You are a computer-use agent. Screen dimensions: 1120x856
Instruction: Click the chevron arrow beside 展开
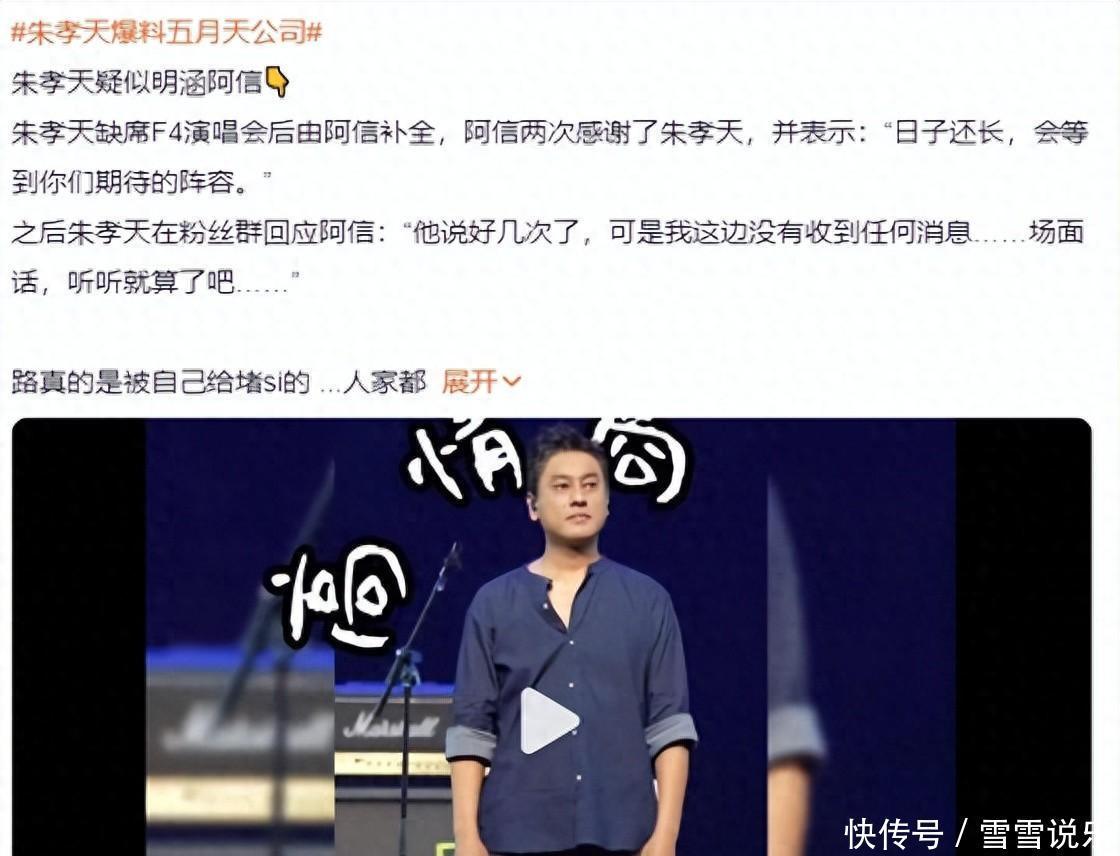click(511, 382)
